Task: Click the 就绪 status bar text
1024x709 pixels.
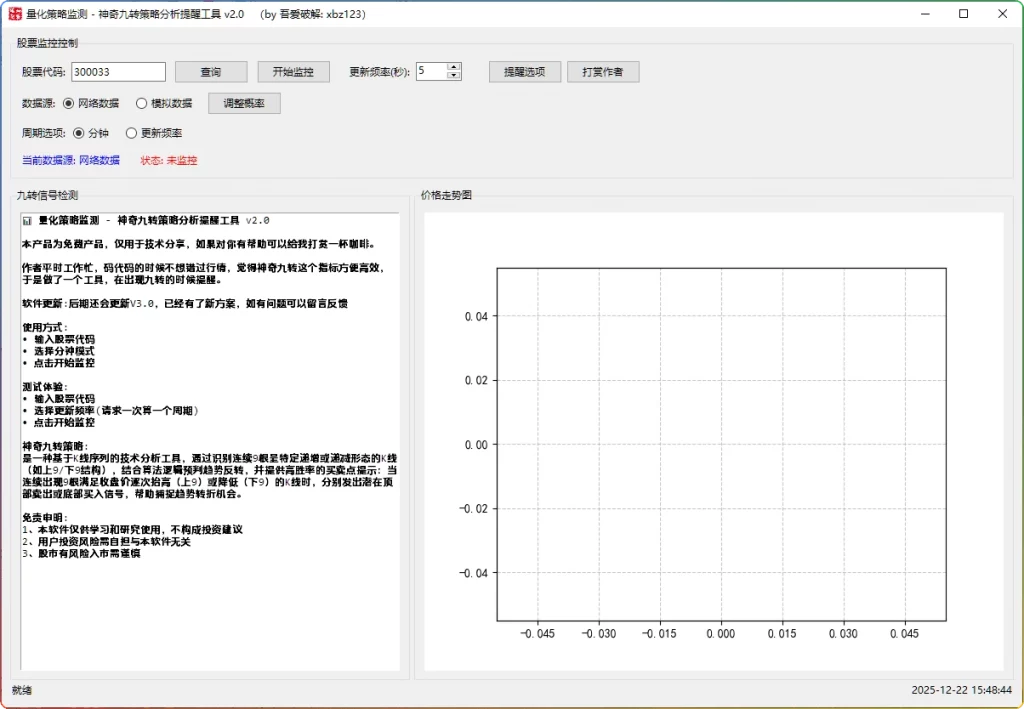Action: pyautogui.click(x=21, y=690)
